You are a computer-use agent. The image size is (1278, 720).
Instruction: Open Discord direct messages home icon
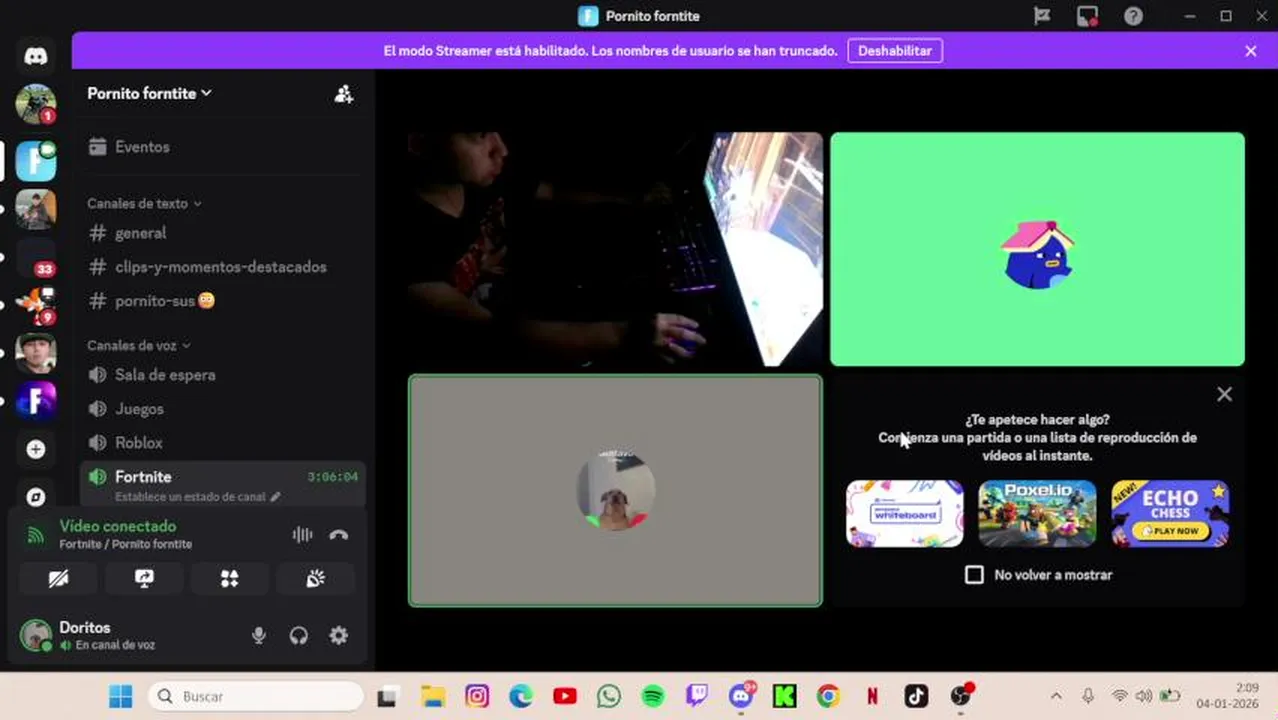coord(36,56)
